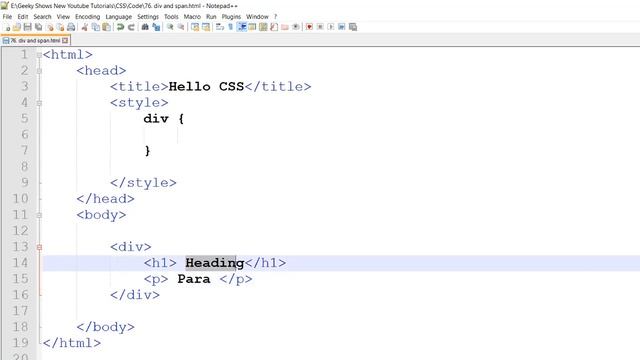Open the Encoding menu
This screenshot has height=360, width=640.
click(x=87, y=17)
